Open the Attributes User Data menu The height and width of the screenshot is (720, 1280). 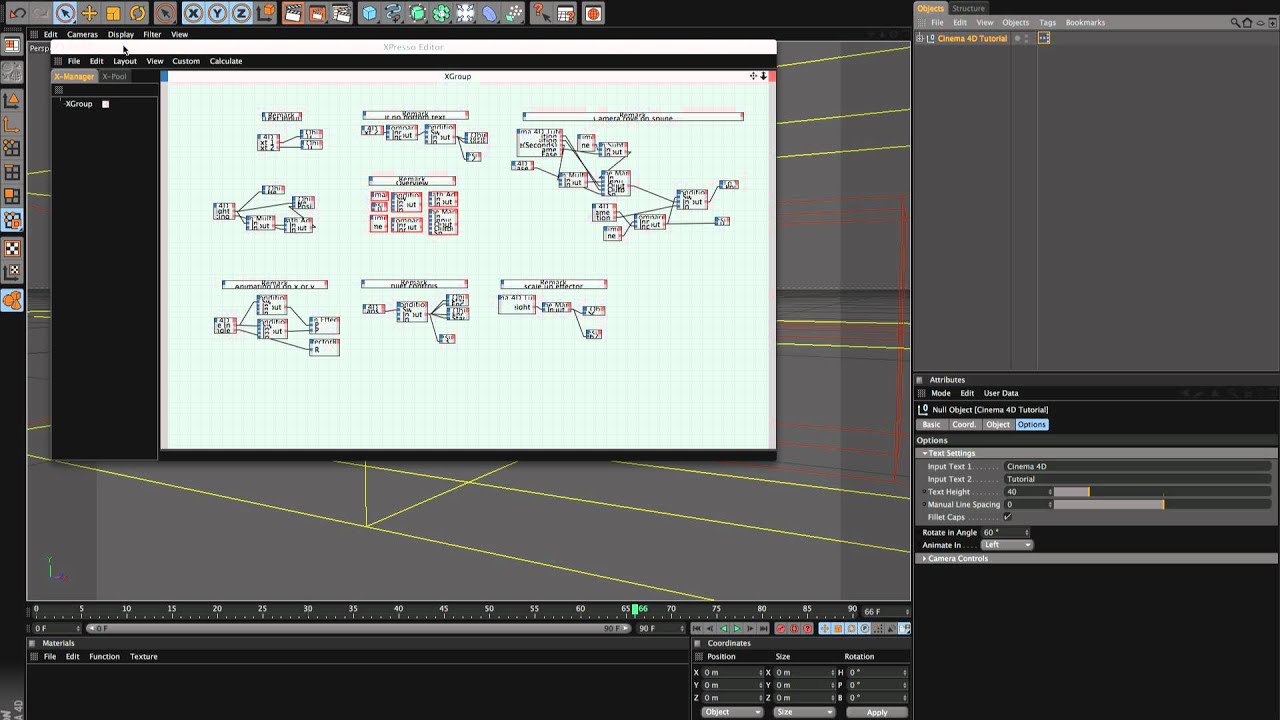click(x=1001, y=393)
